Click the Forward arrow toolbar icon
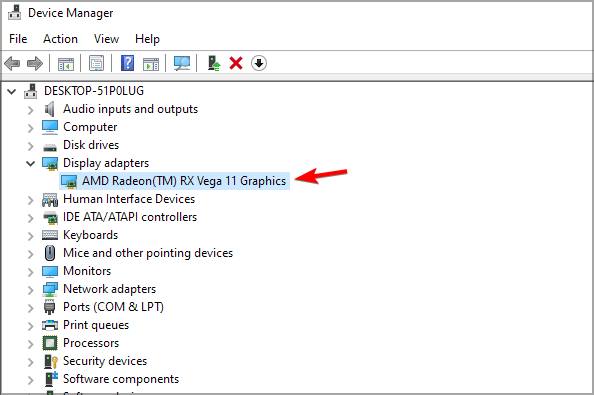Screen dimensions: 594x395 point(35,63)
